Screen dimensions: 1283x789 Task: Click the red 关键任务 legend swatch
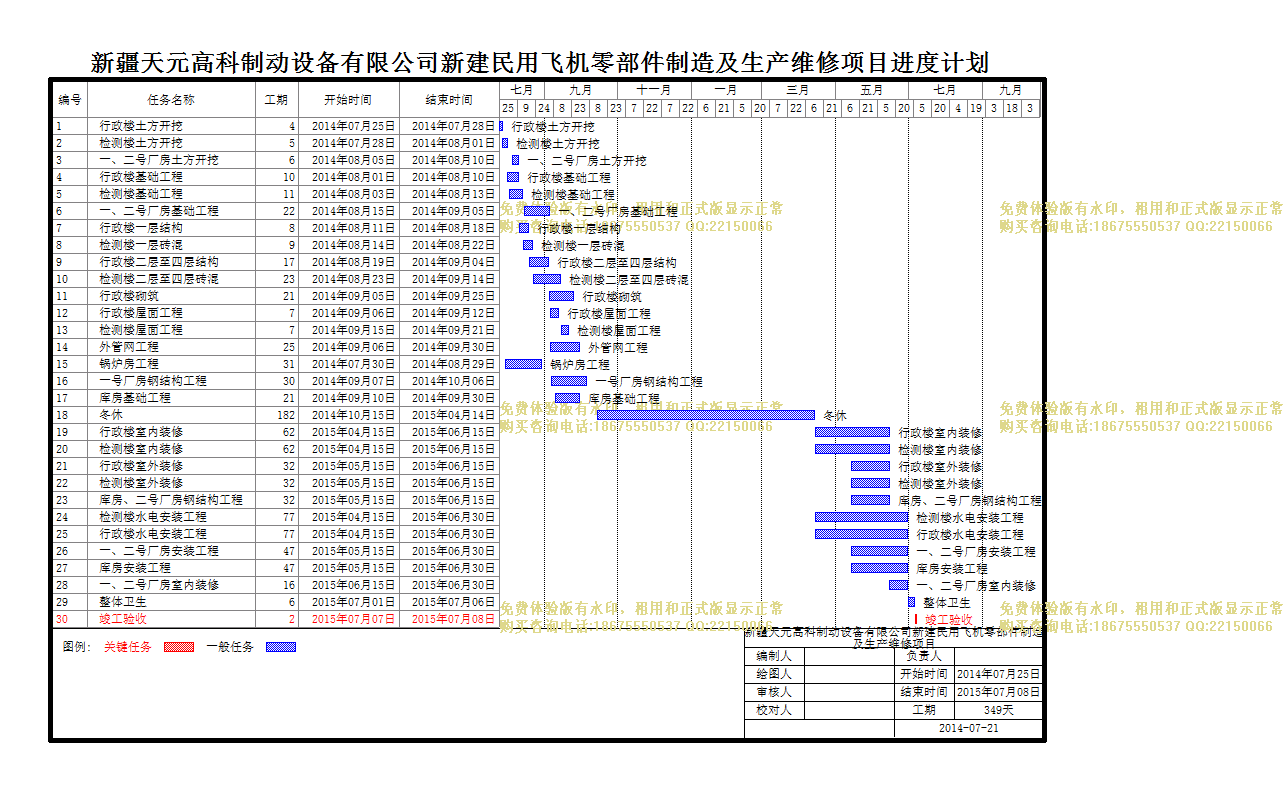[179, 647]
